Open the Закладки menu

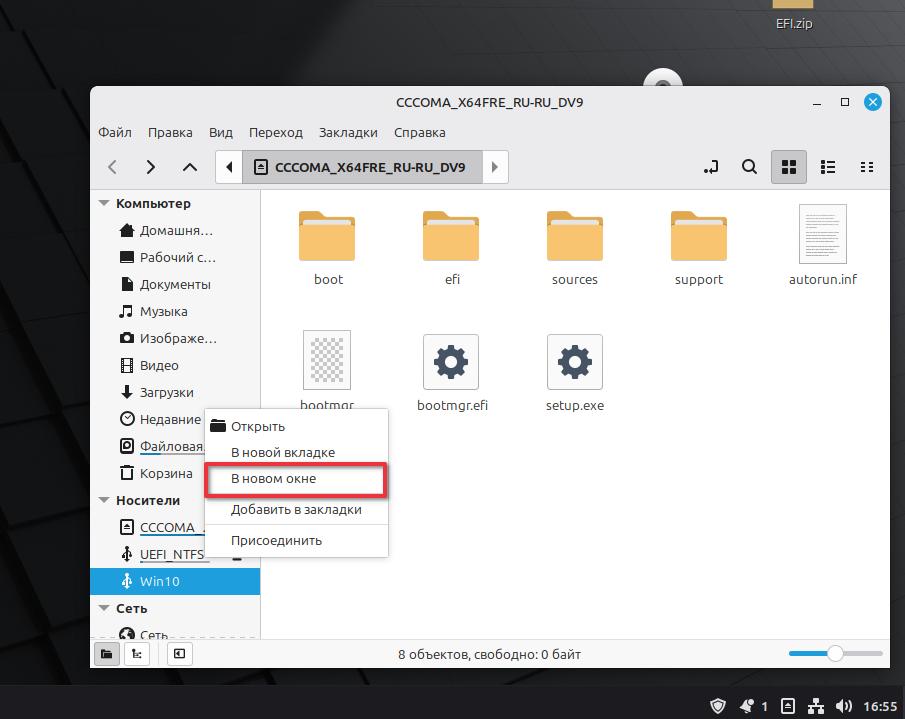tap(348, 132)
